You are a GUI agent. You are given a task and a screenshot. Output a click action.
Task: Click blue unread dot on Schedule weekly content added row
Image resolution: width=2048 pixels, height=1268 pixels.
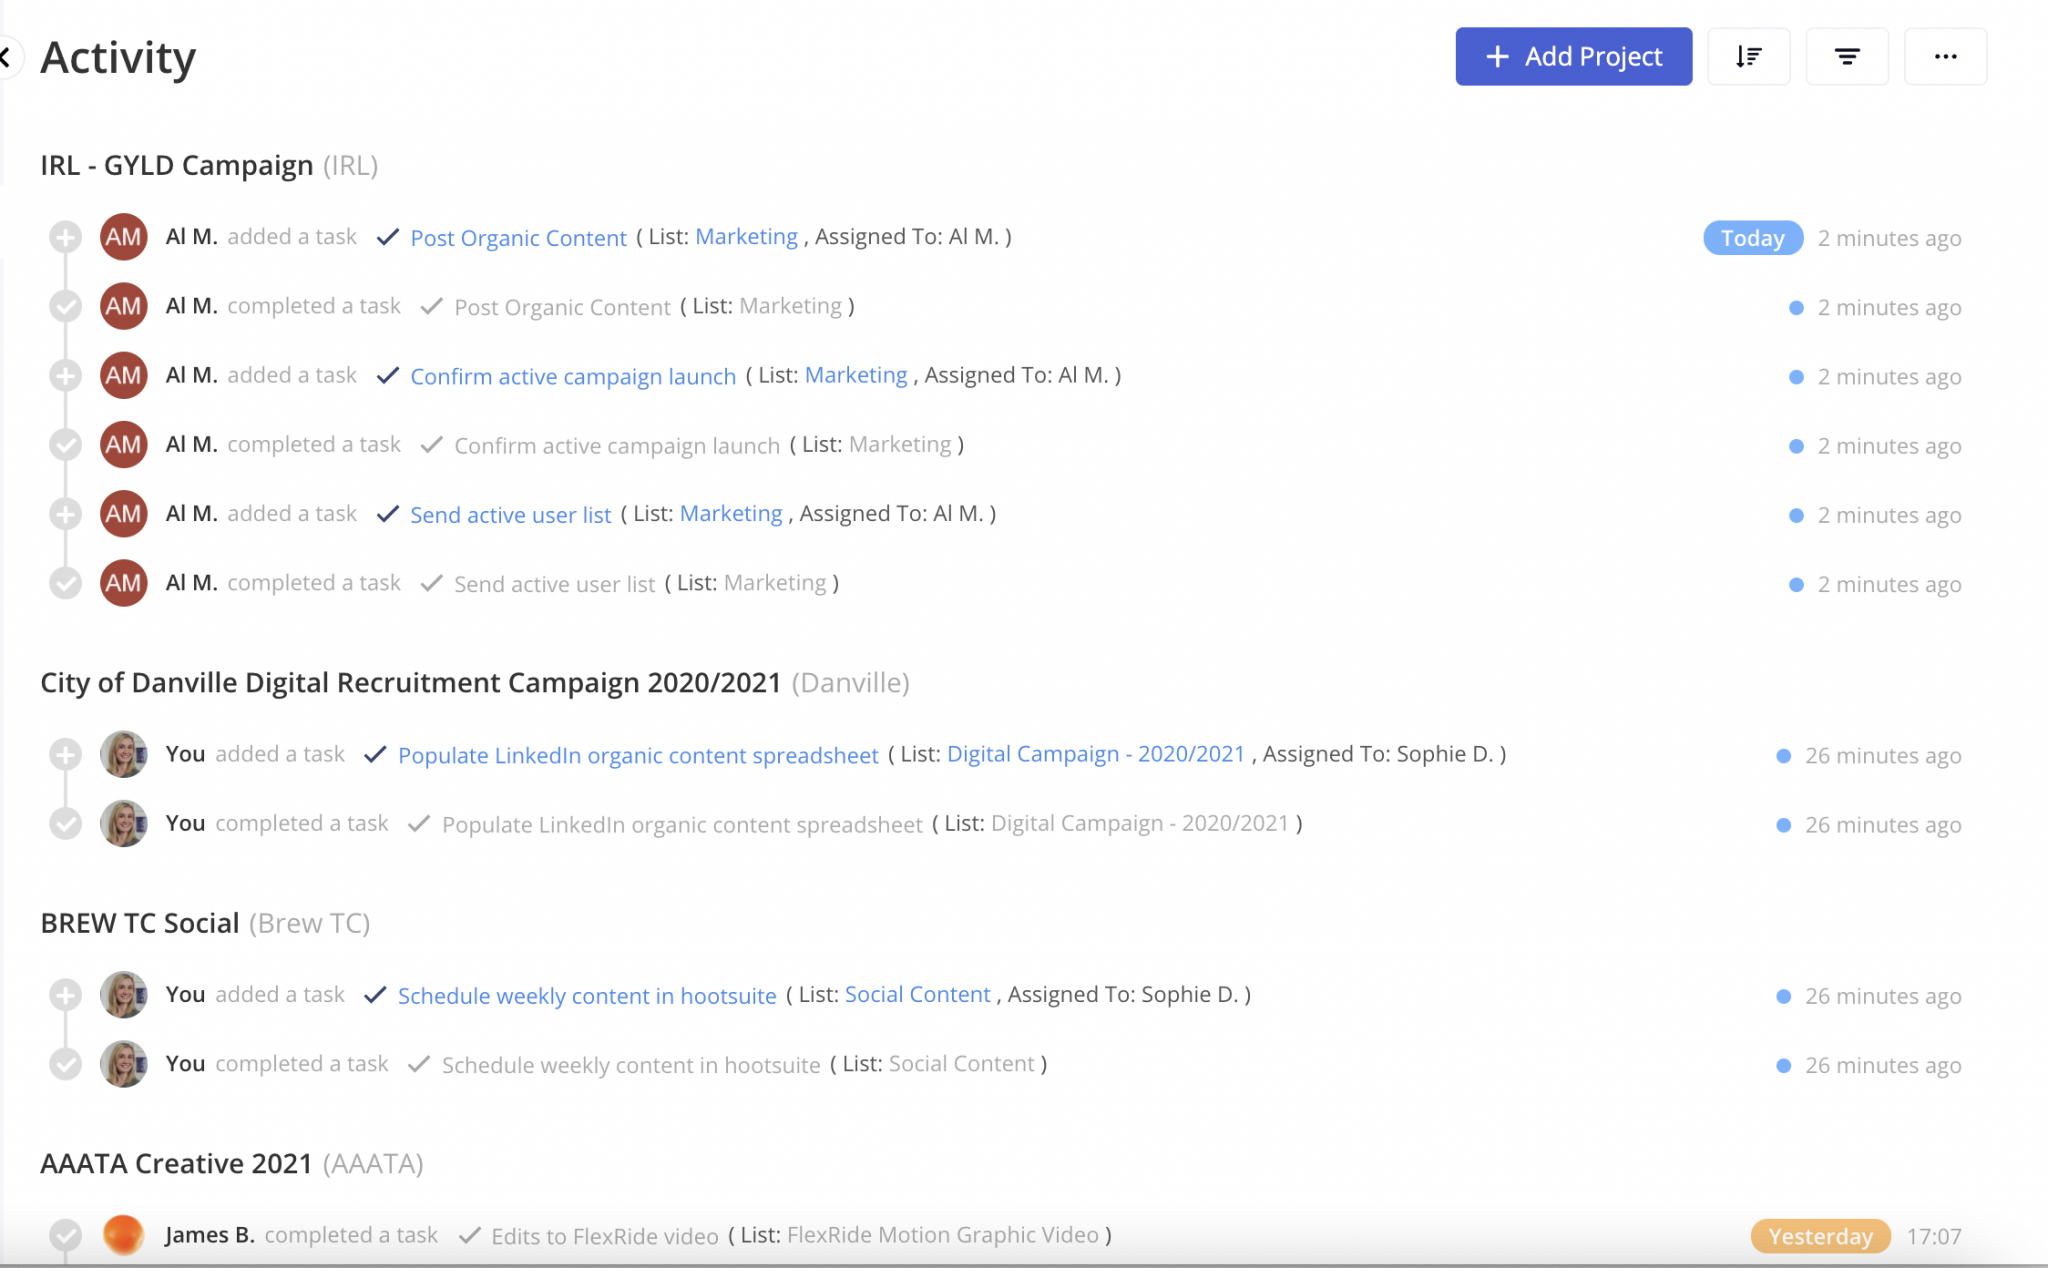(1783, 996)
